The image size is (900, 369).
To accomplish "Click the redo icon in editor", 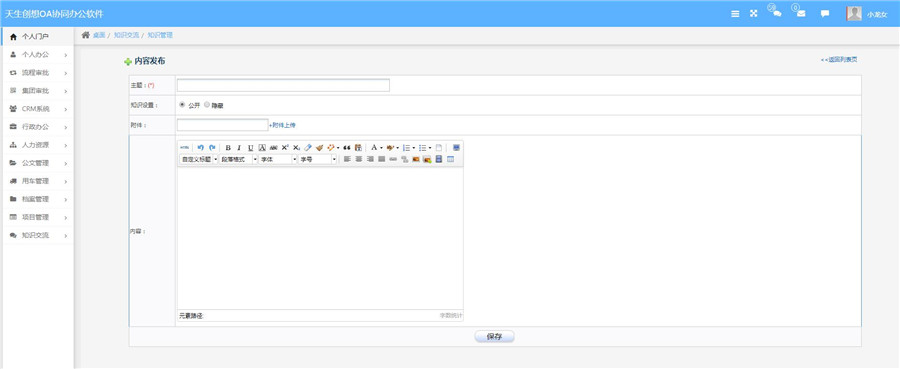I will click(212, 148).
